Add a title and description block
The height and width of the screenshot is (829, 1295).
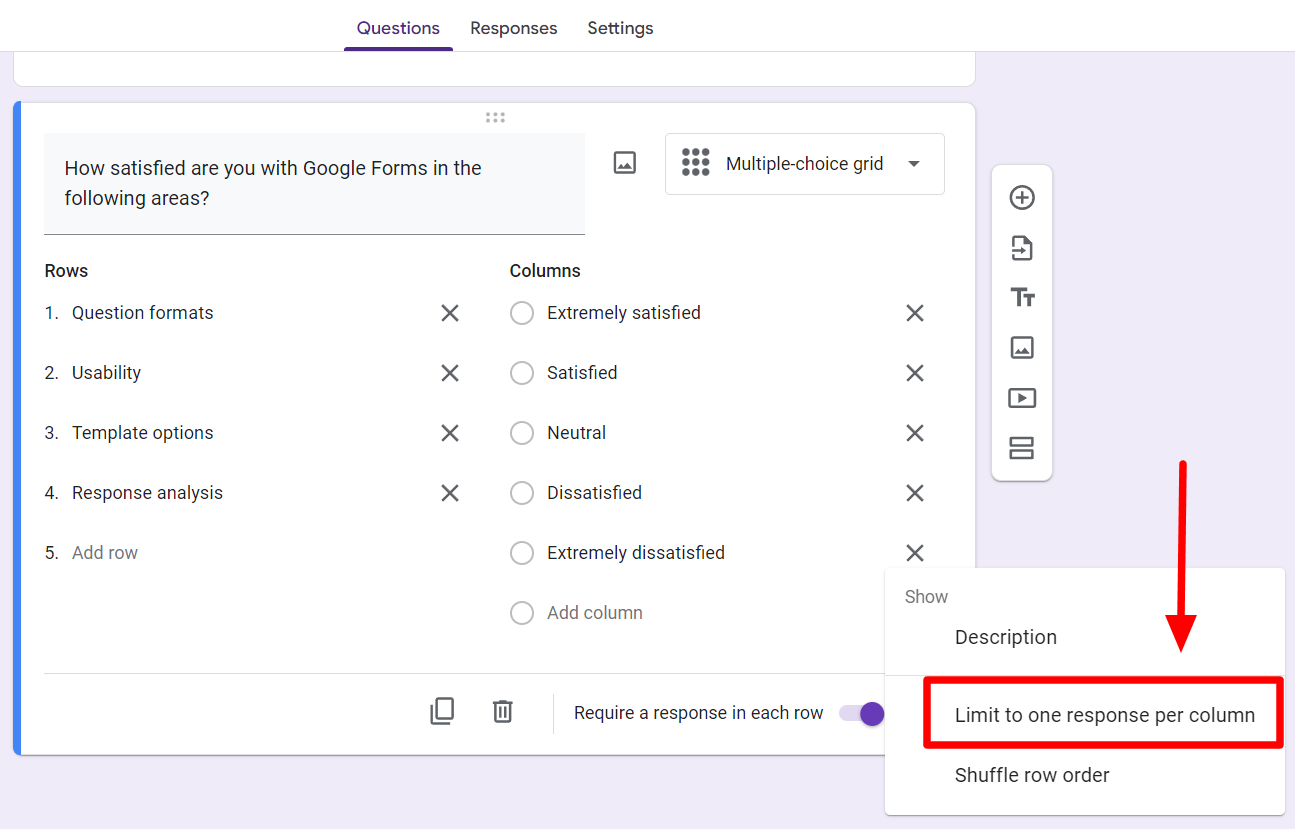tap(1021, 298)
